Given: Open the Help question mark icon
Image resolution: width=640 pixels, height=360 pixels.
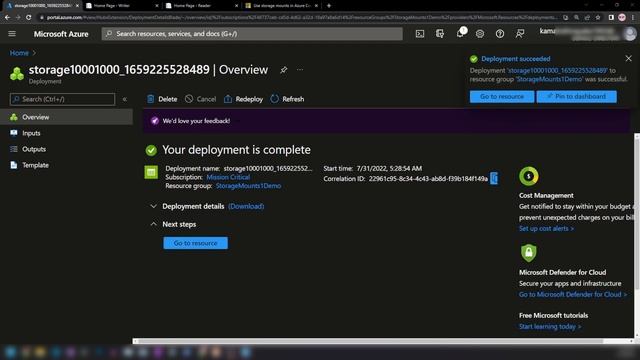Looking at the screenshot, I should pyautogui.click(x=500, y=34).
